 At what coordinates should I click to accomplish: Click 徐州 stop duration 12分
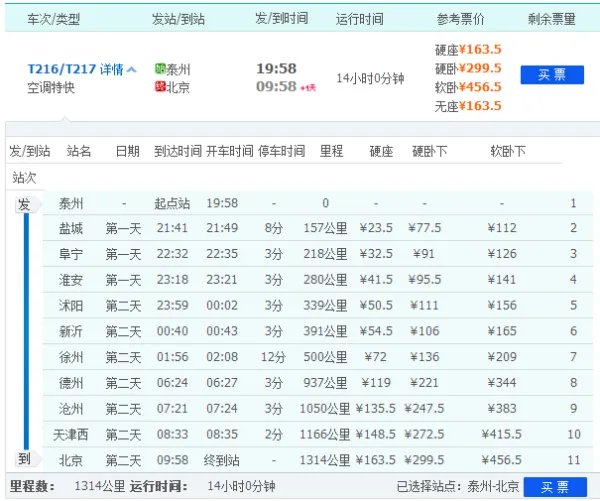tap(273, 357)
